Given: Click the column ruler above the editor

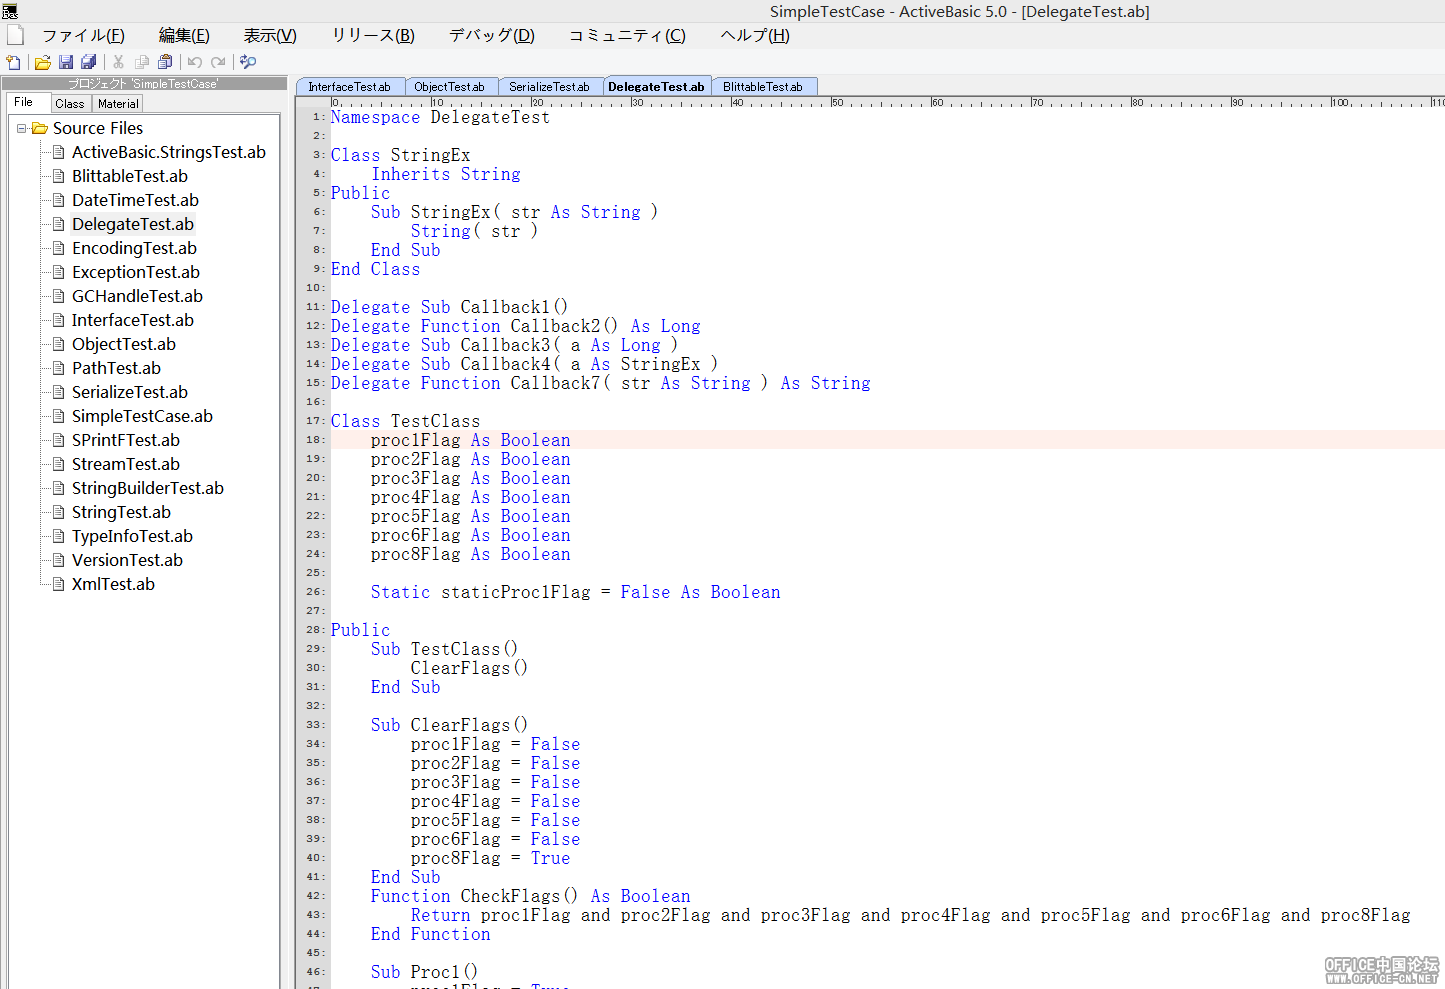Looking at the screenshot, I should 887,102.
